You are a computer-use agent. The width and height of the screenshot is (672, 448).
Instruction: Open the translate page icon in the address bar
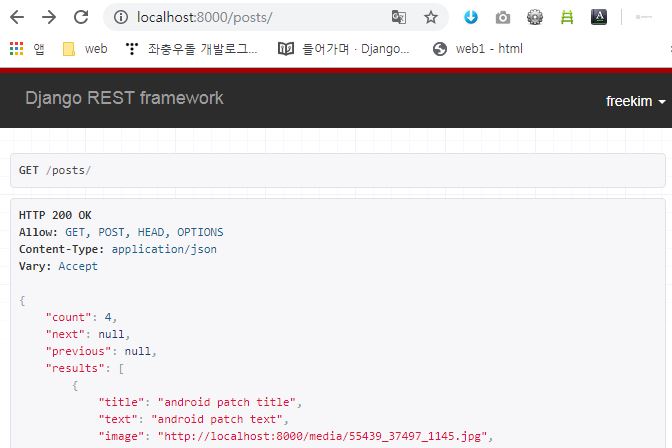pos(399,17)
